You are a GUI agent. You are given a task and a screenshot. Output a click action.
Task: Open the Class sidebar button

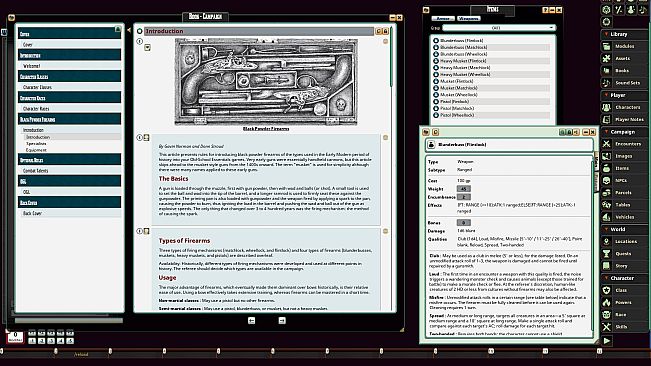point(624,290)
